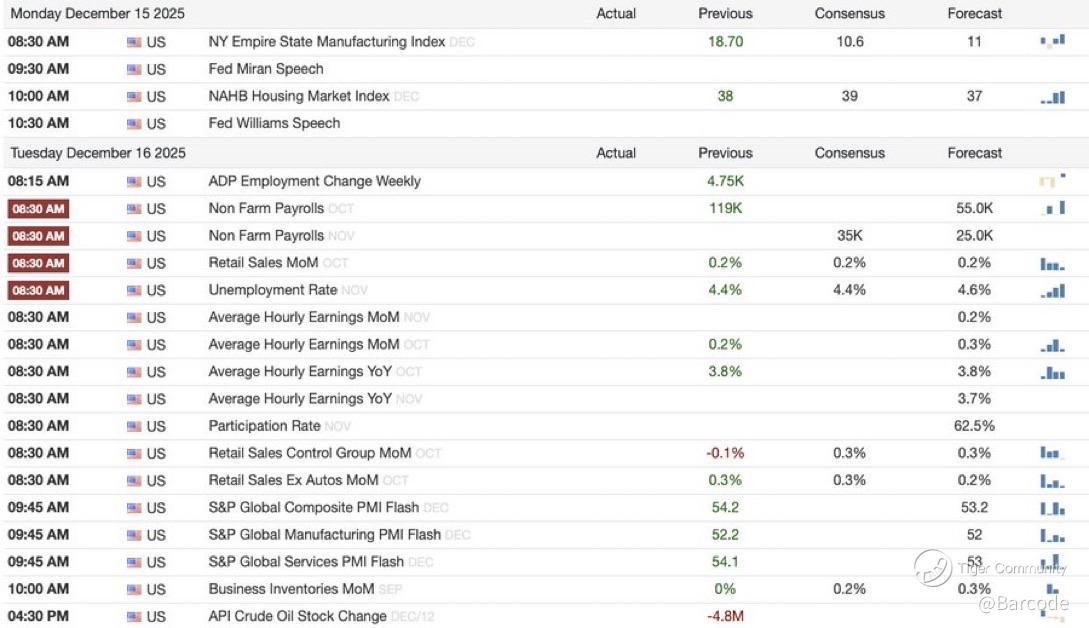Click the red 08:30 AM badge for Retail Sales MoM
This screenshot has width=1089, height=628.
38,264
